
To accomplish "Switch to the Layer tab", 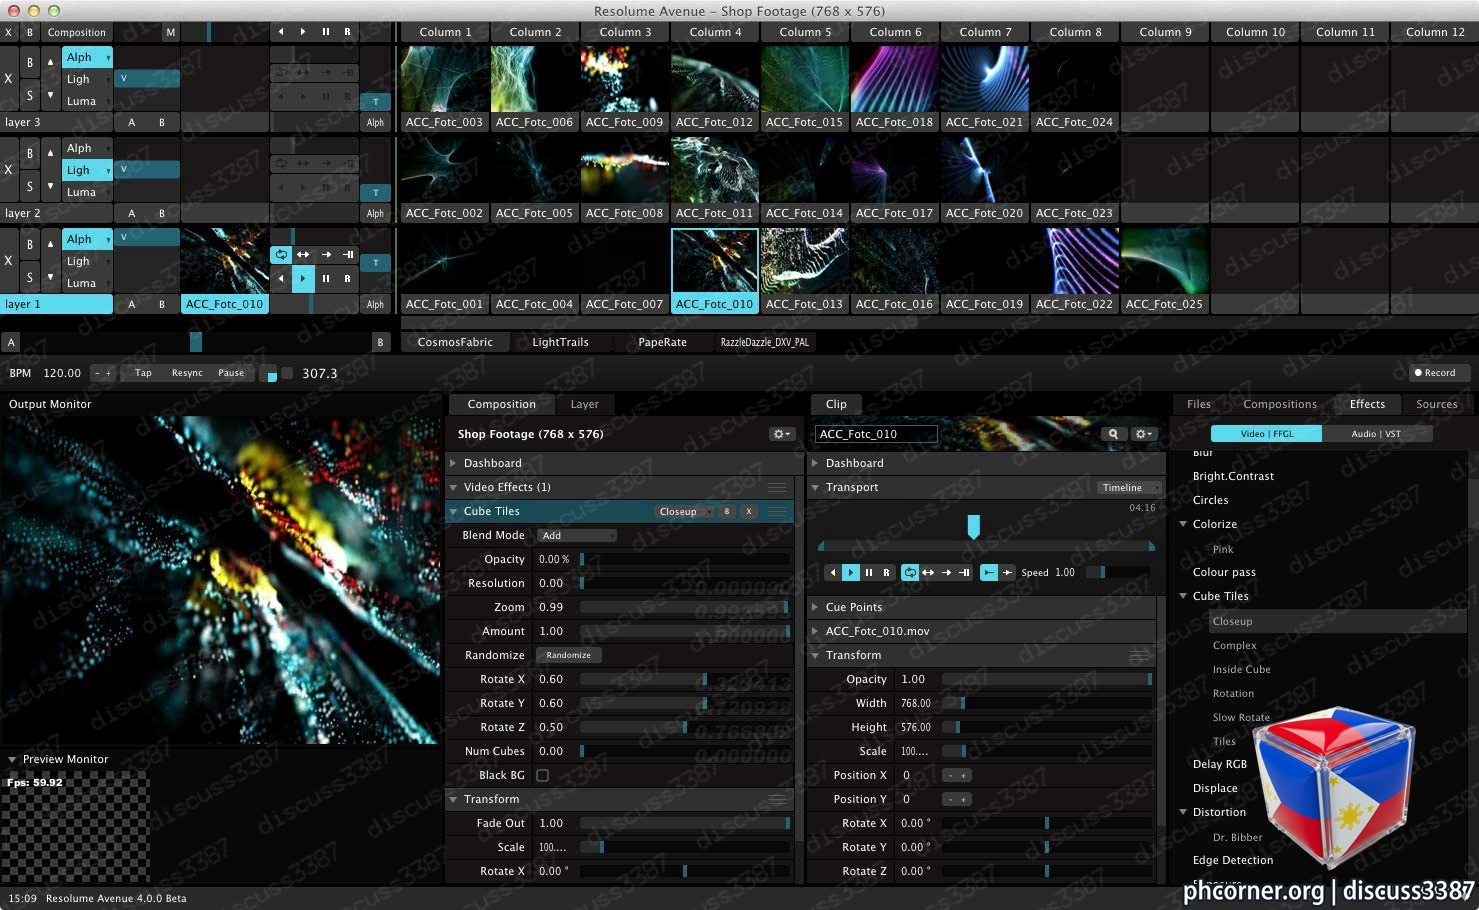I will coord(585,404).
